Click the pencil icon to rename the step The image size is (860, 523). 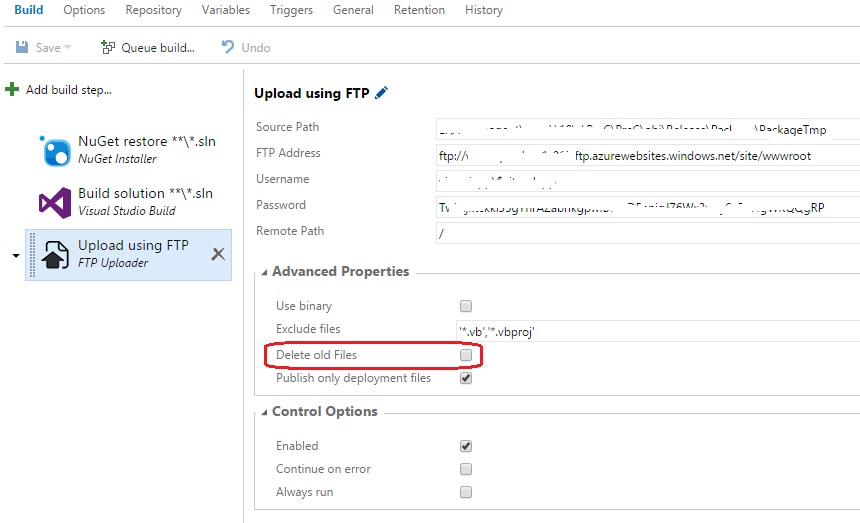click(382, 93)
